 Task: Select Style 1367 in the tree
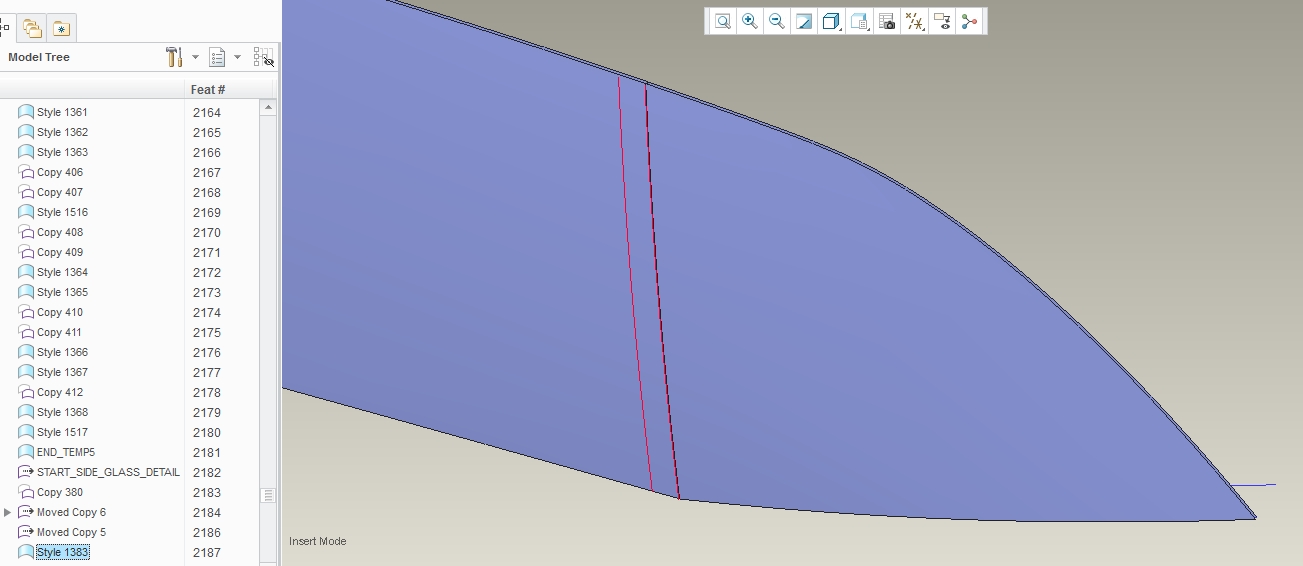(x=62, y=372)
